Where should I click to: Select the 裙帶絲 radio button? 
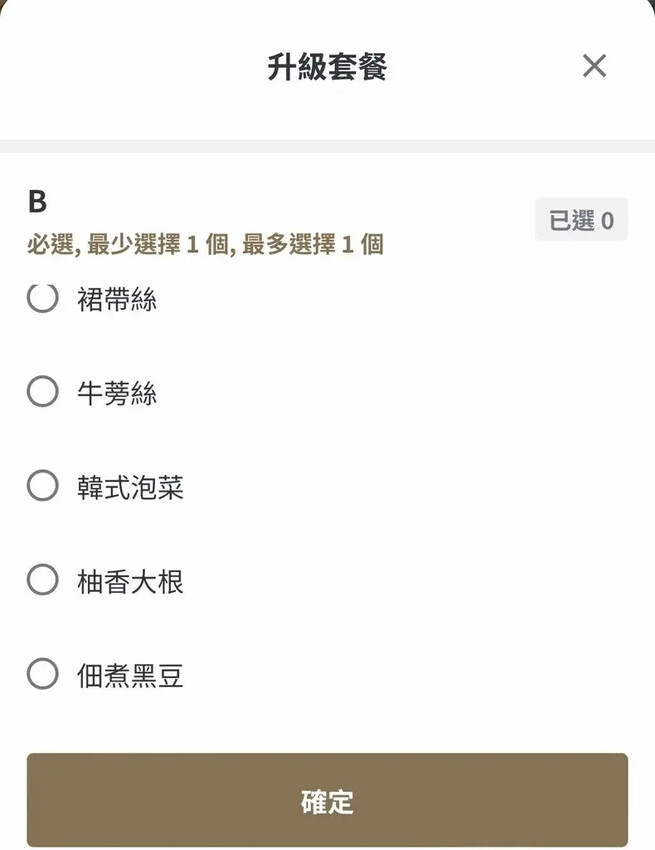(x=42, y=297)
